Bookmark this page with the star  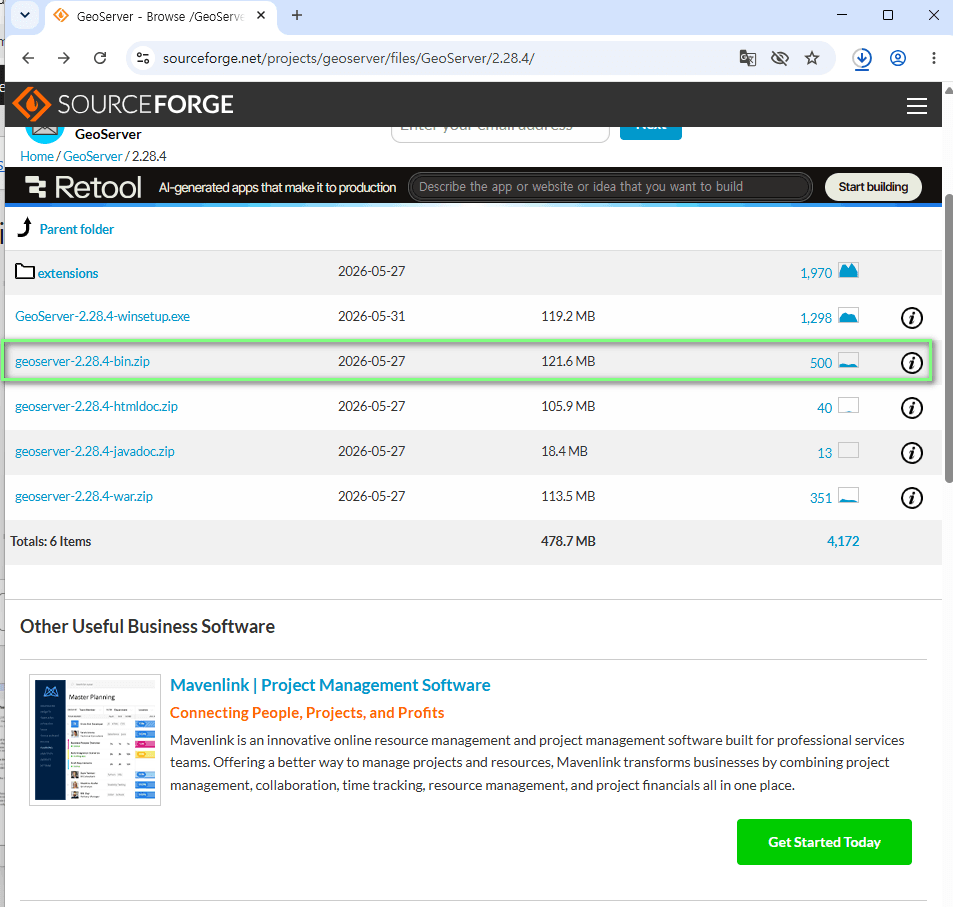812,58
